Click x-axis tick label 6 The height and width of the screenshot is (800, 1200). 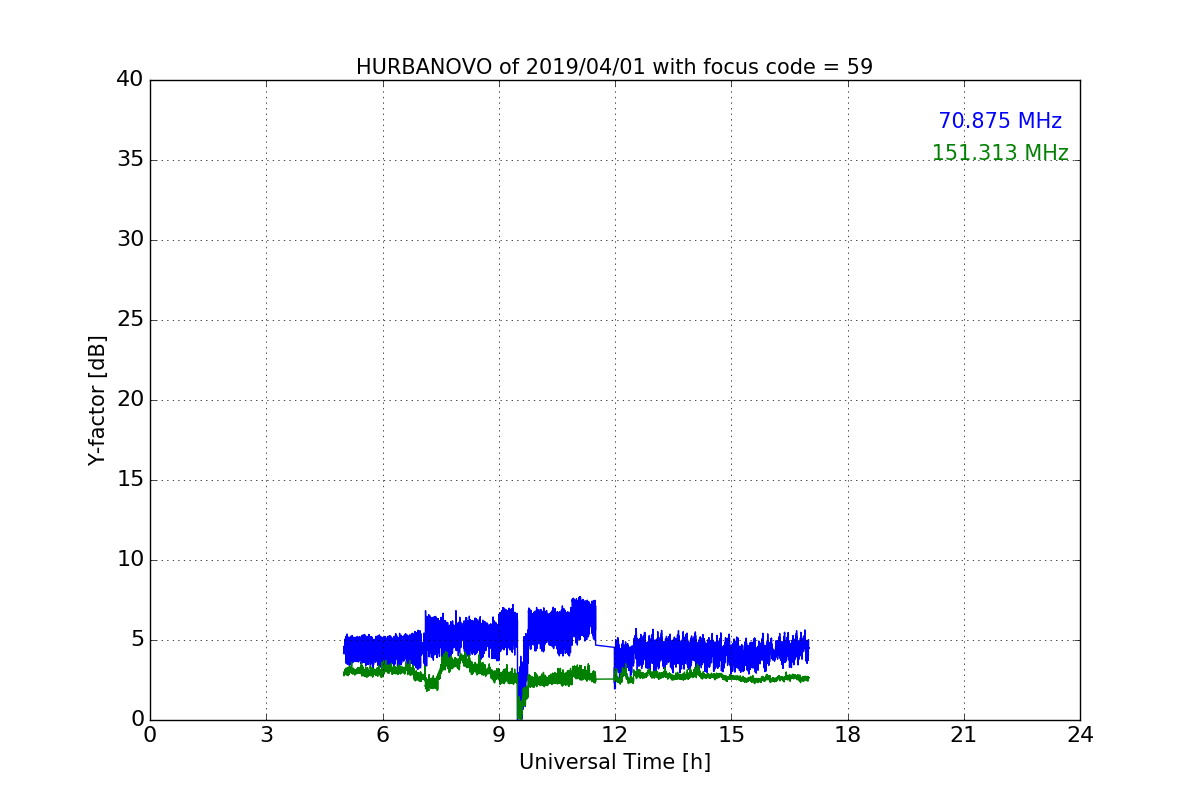pos(382,735)
